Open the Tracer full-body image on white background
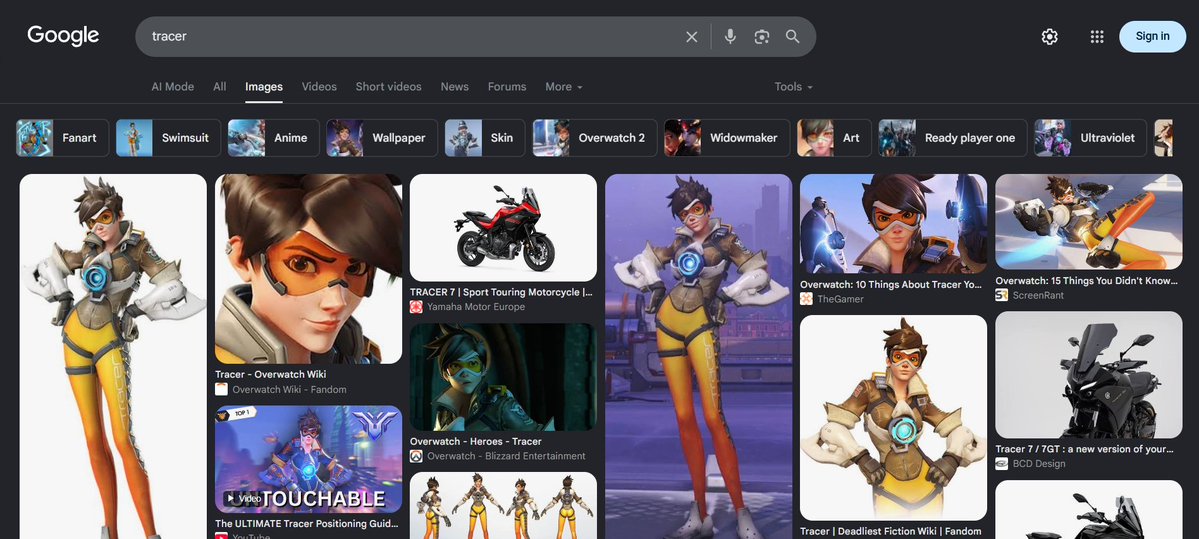This screenshot has width=1199, height=539. (x=113, y=356)
